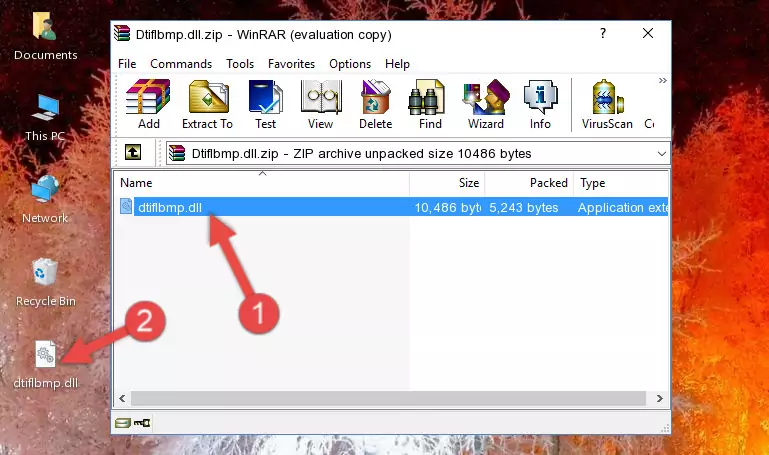769x455 pixels.
Task: Click the Application extension type cell
Action: coord(622,208)
